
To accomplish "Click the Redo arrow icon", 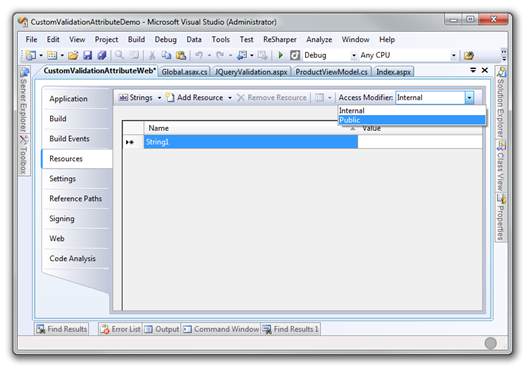I will point(220,55).
